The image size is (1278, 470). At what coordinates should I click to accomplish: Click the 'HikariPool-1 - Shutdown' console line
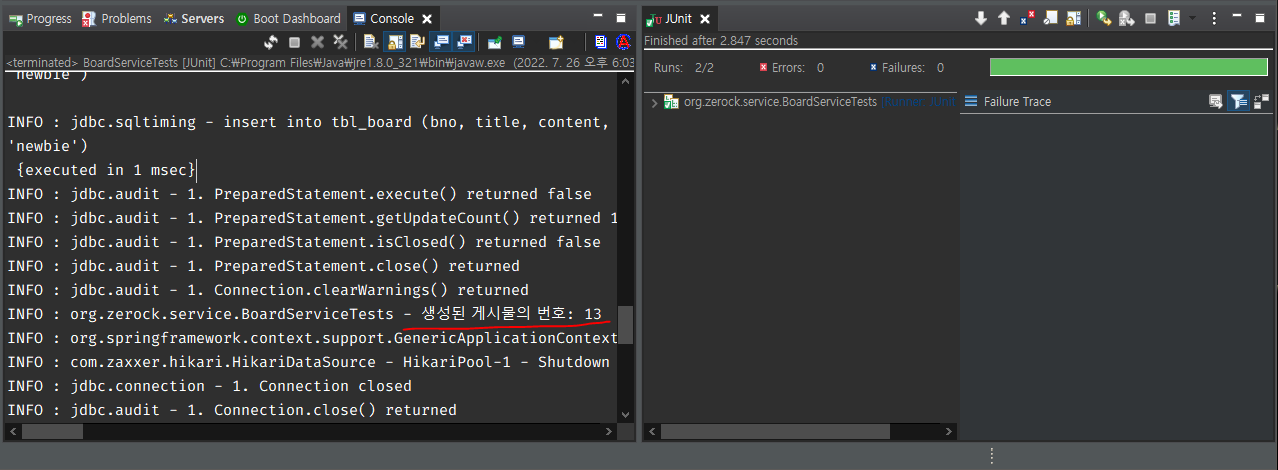point(308,362)
